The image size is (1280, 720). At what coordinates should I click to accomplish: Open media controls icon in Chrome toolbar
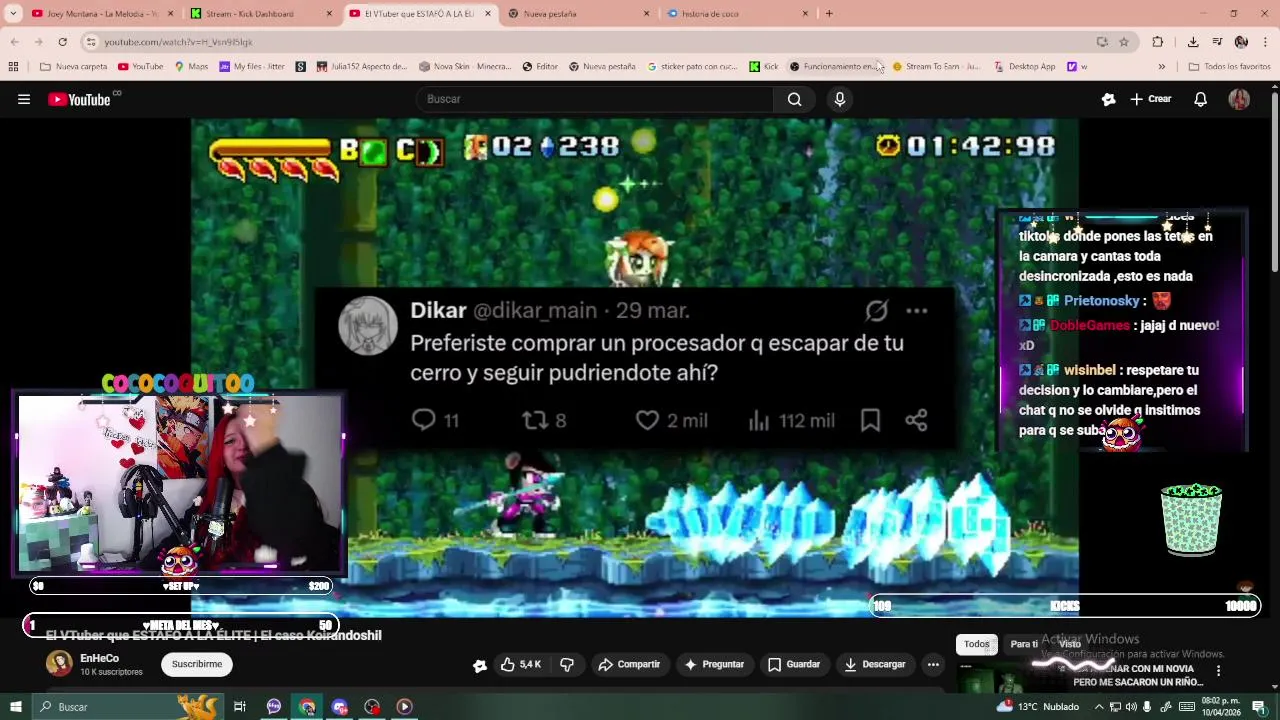tap(1217, 42)
